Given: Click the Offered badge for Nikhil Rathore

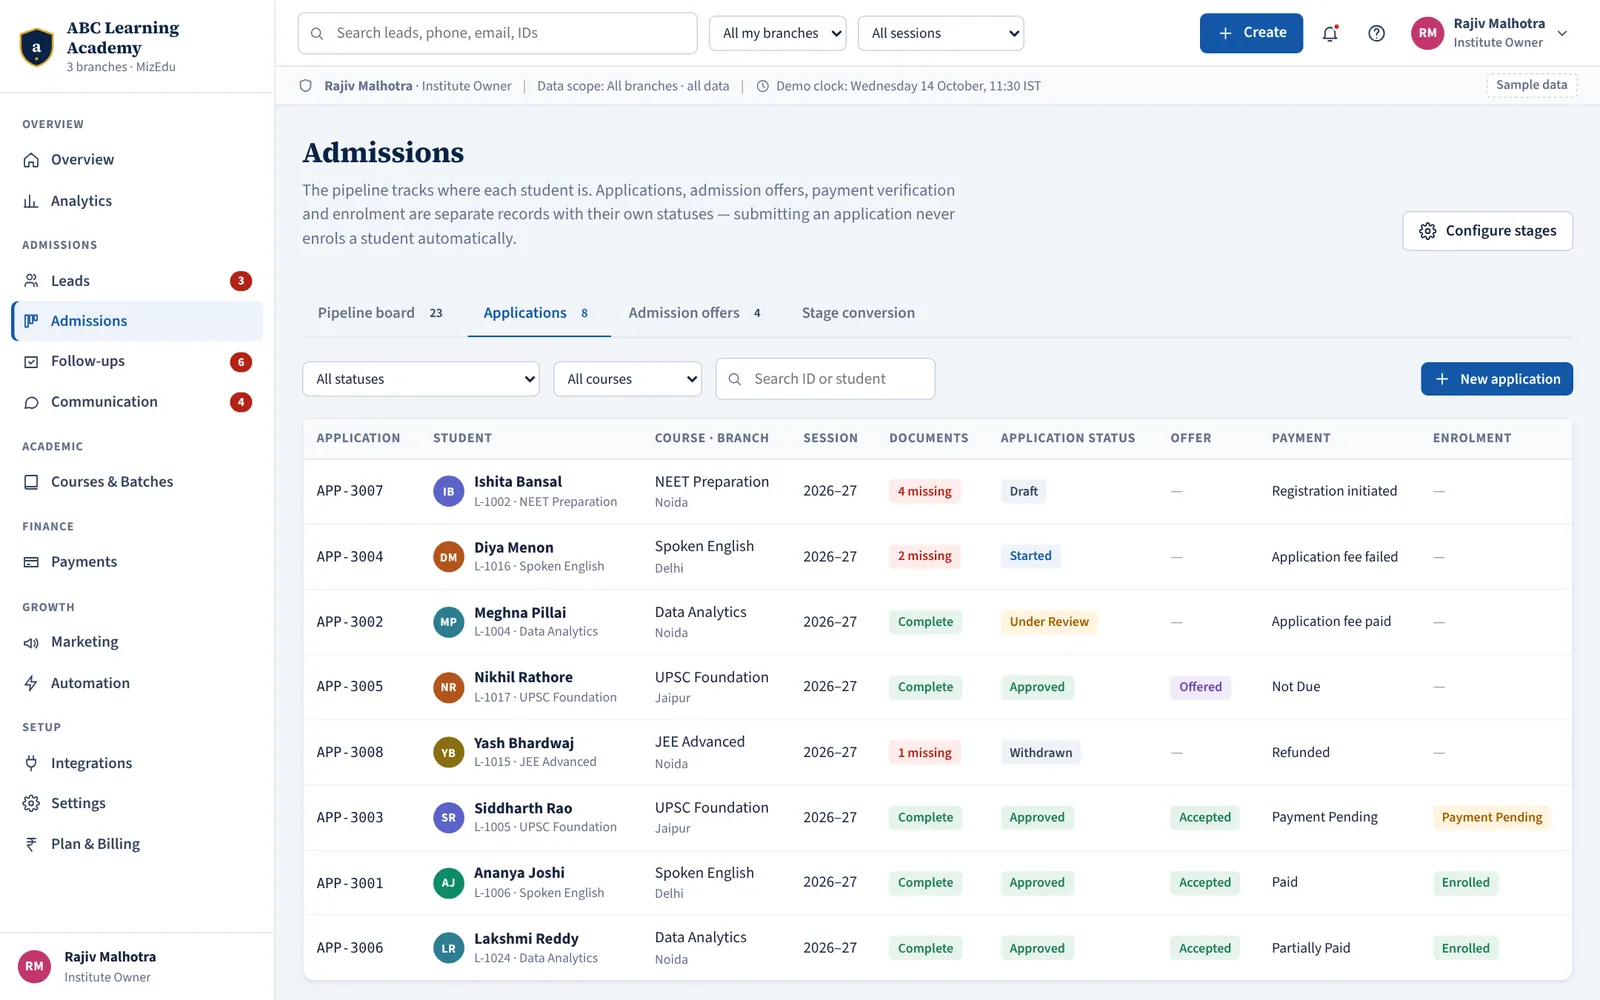Looking at the screenshot, I should point(1200,687).
